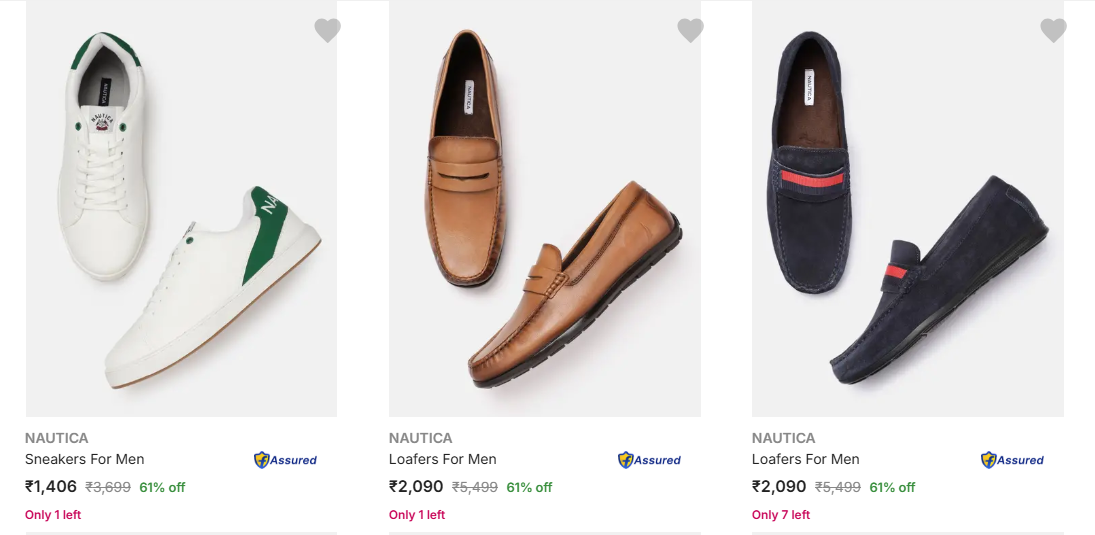Open navy Loafers For Men title link

806,459
